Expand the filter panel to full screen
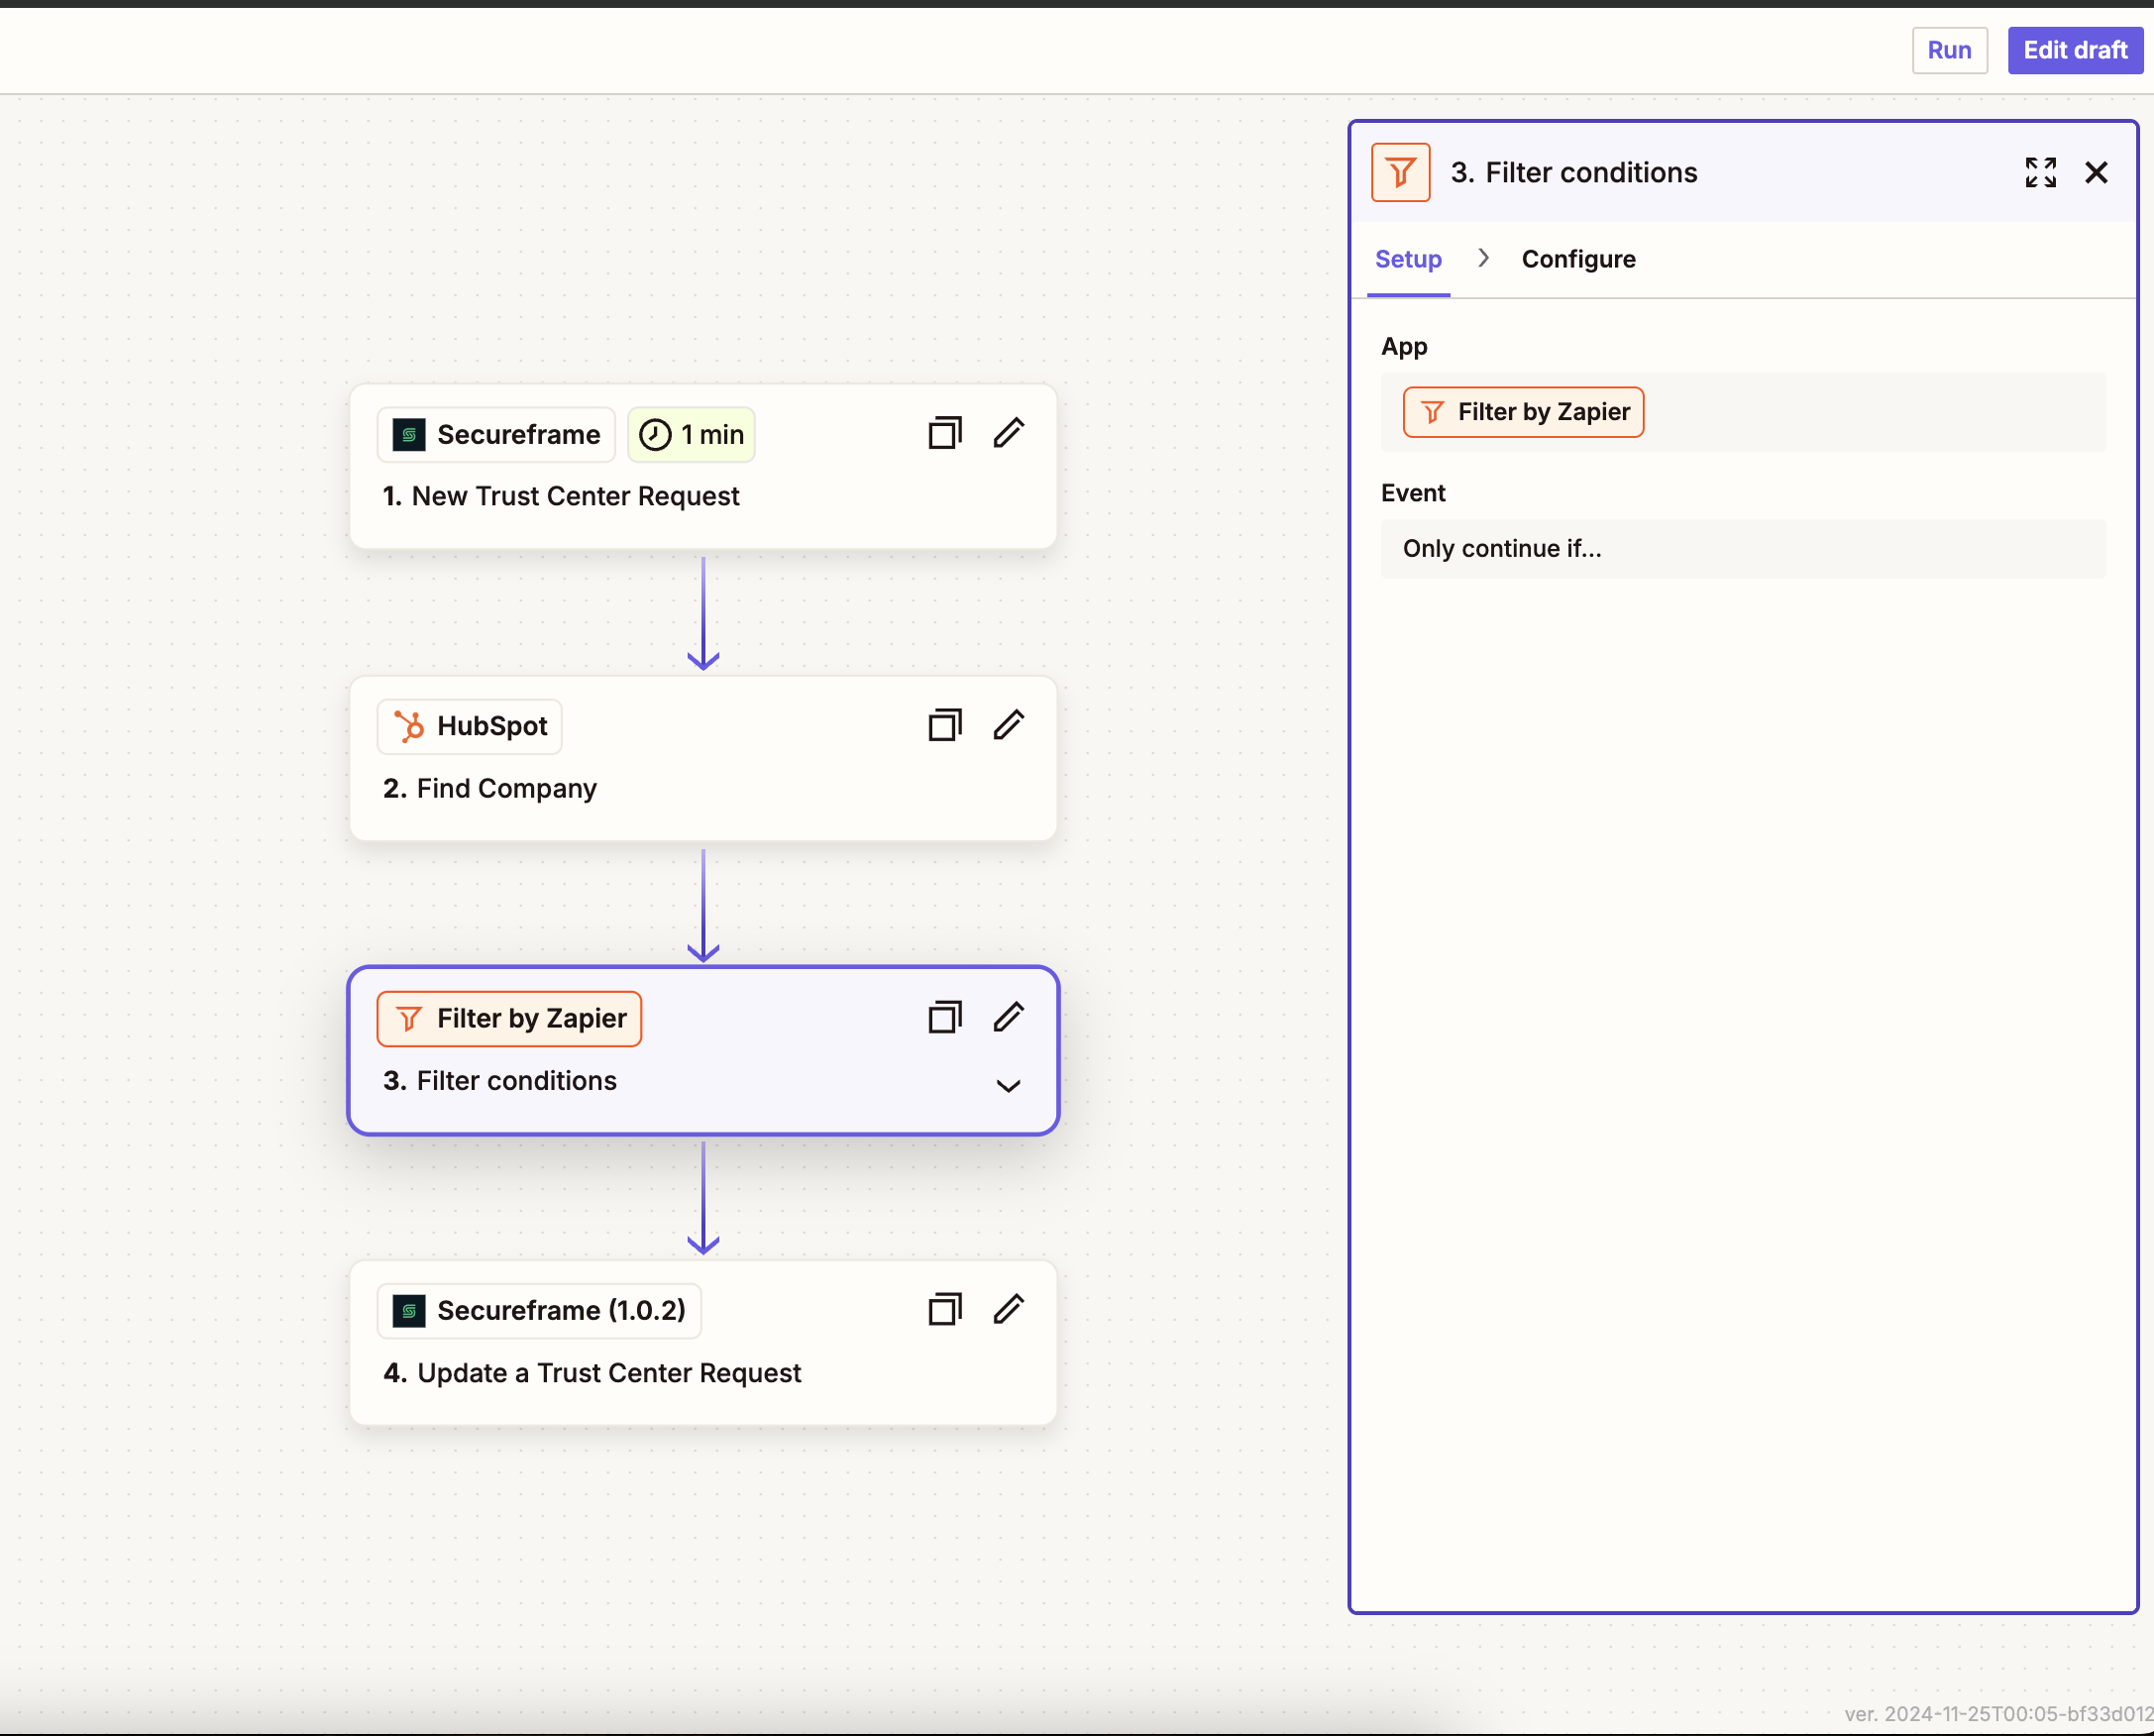The width and height of the screenshot is (2154, 1736). [x=2040, y=172]
